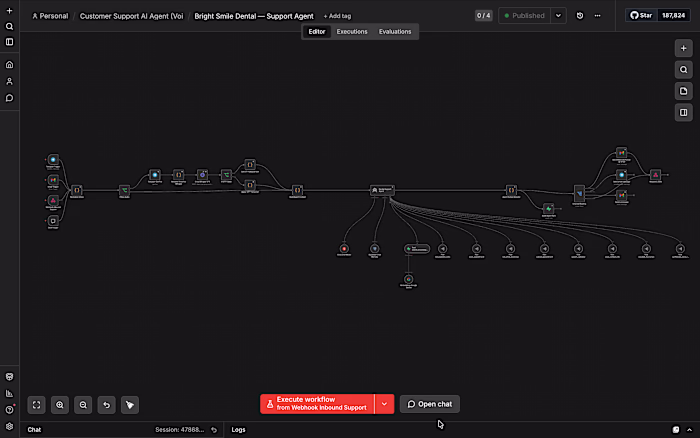This screenshot has height=438, width=700.
Task: Click the GitHub Star button
Action: point(641,16)
